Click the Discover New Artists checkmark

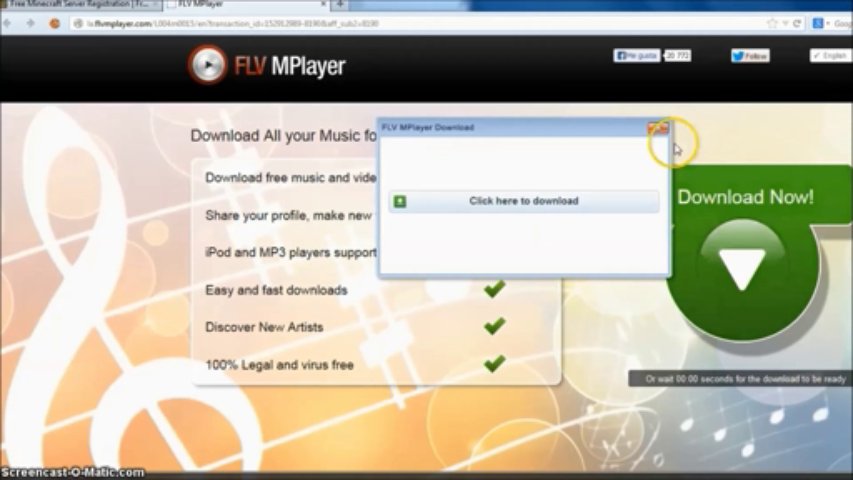pos(494,327)
